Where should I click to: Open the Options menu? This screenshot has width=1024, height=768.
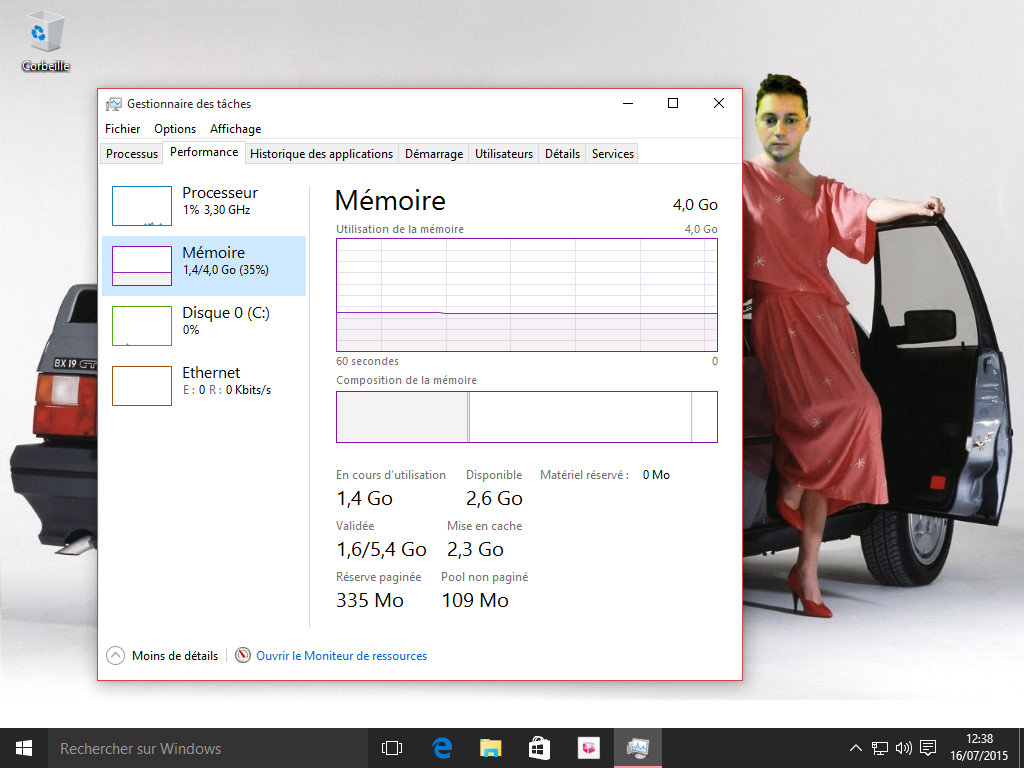pos(175,129)
